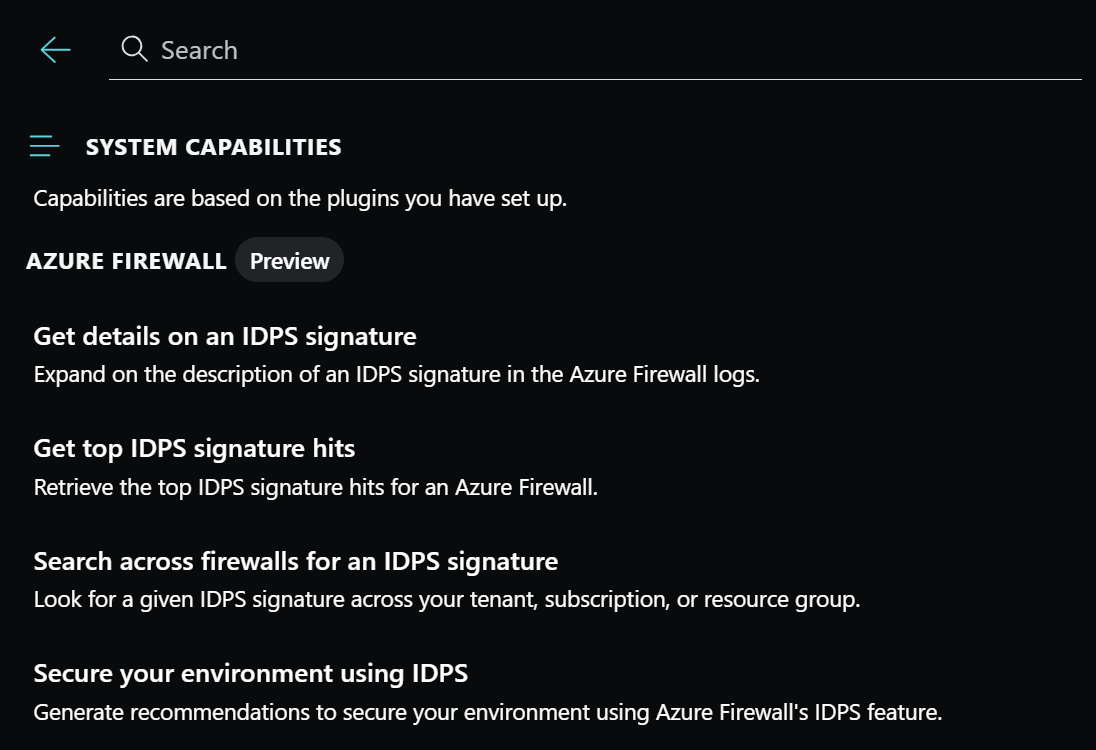The height and width of the screenshot is (750, 1096).
Task: Select the SYSTEM CAPABILITIES heading
Action: 213,147
